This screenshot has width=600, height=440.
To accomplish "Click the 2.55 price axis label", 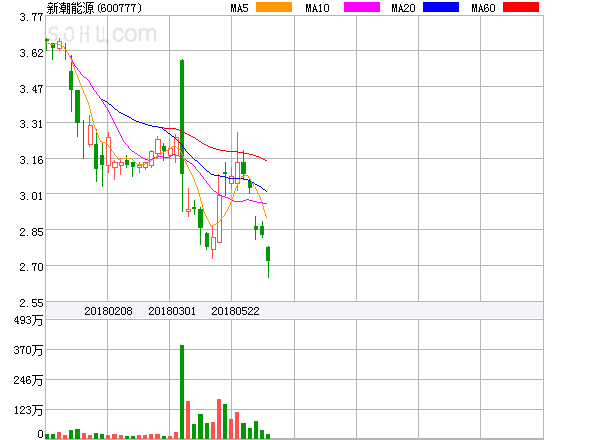I will (31, 303).
